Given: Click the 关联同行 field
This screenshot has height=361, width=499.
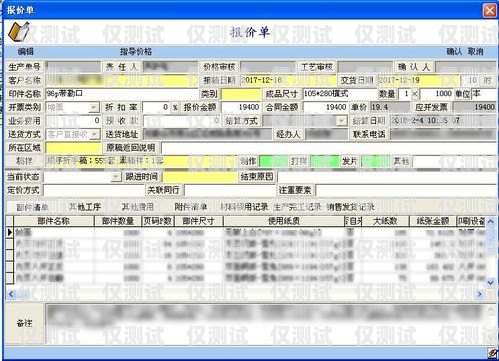Looking at the screenshot, I should click(229, 190).
